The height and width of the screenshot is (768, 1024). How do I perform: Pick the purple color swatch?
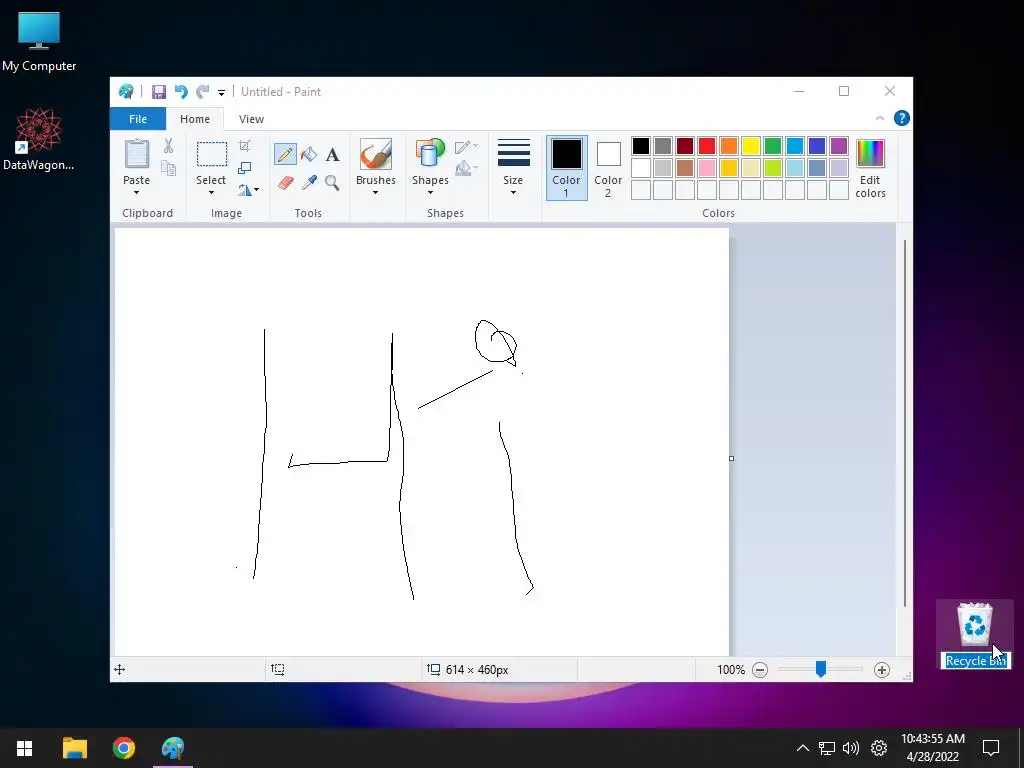pyautogui.click(x=839, y=146)
